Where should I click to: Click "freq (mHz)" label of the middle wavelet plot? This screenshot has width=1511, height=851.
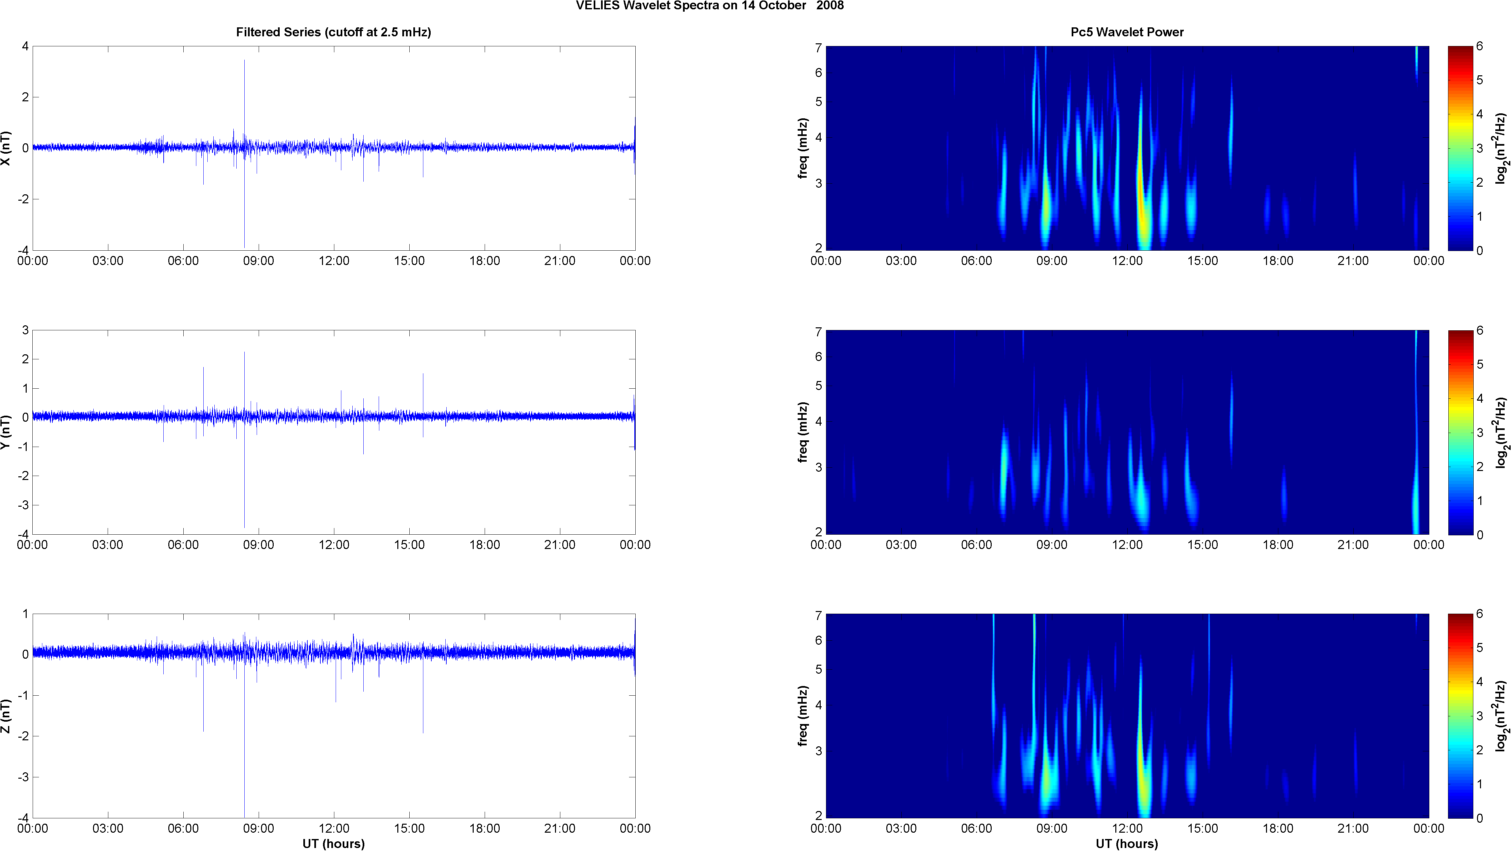(x=803, y=432)
